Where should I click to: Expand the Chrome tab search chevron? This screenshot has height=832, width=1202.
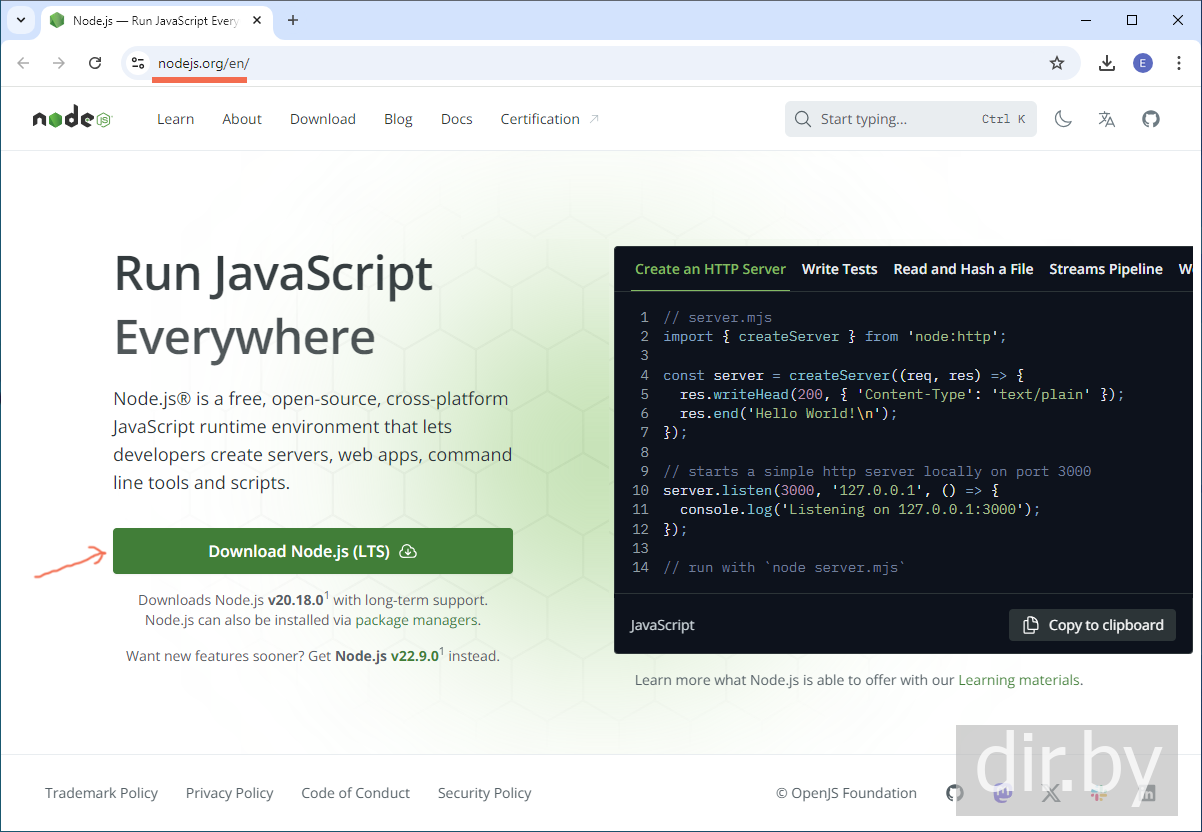coord(20,20)
